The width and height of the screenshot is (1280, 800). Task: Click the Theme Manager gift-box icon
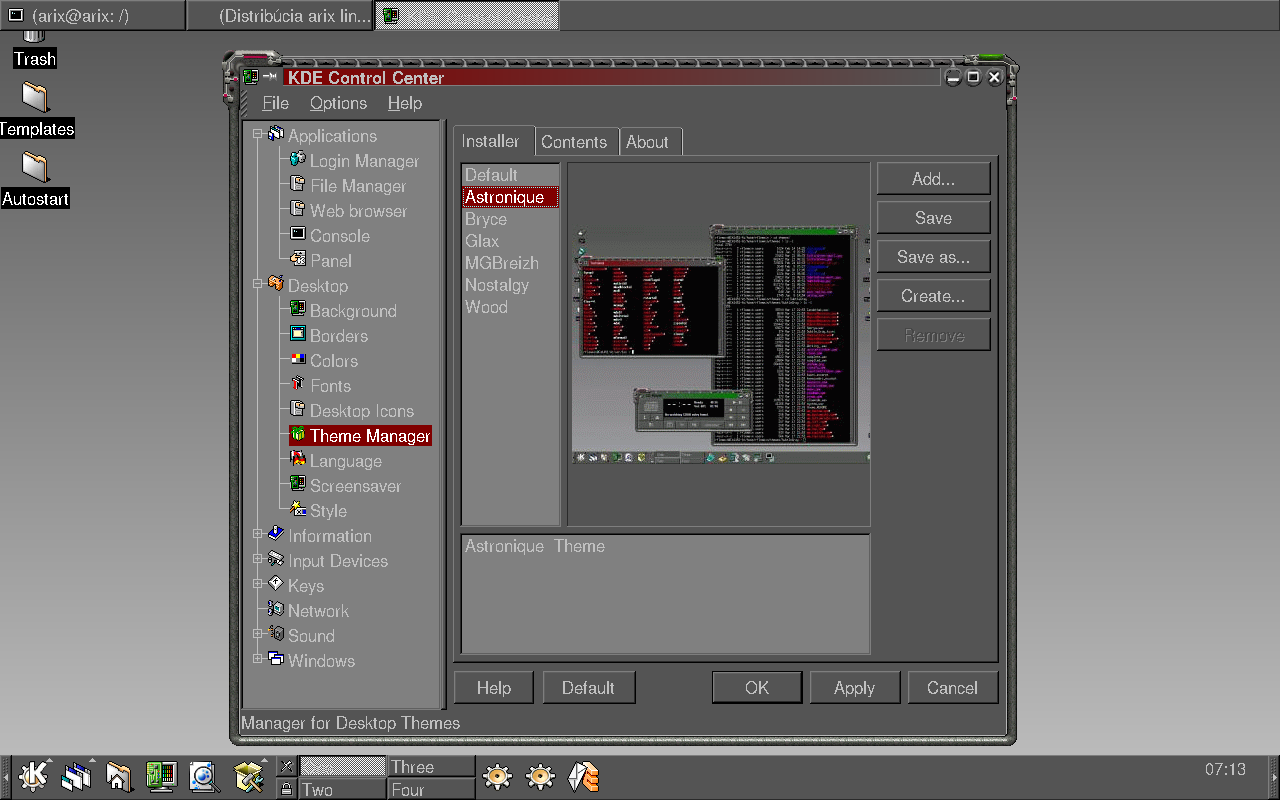(297, 434)
